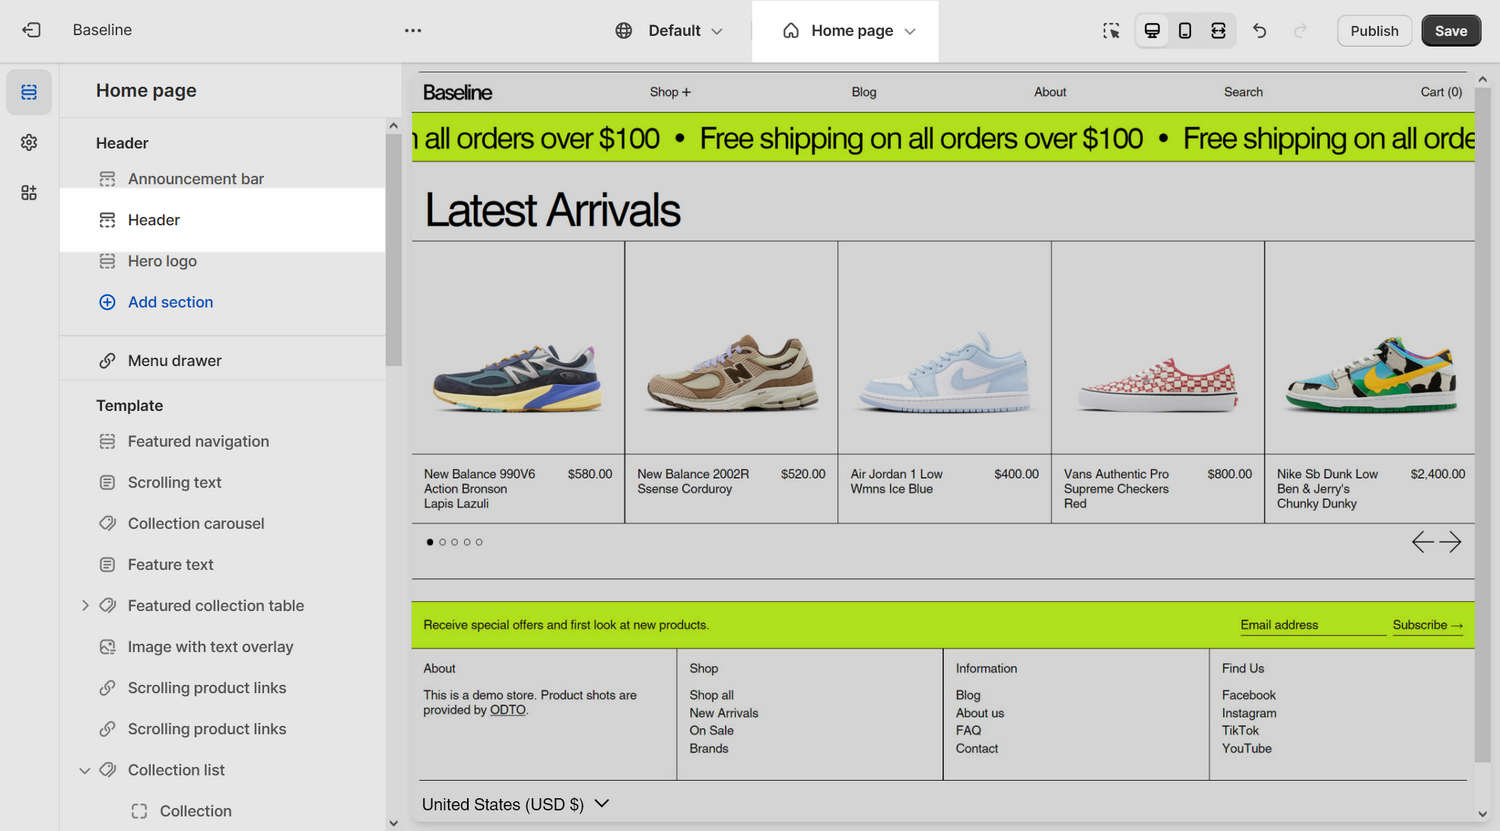Click the Email address input field
This screenshot has width=1500, height=831.
click(x=1311, y=624)
